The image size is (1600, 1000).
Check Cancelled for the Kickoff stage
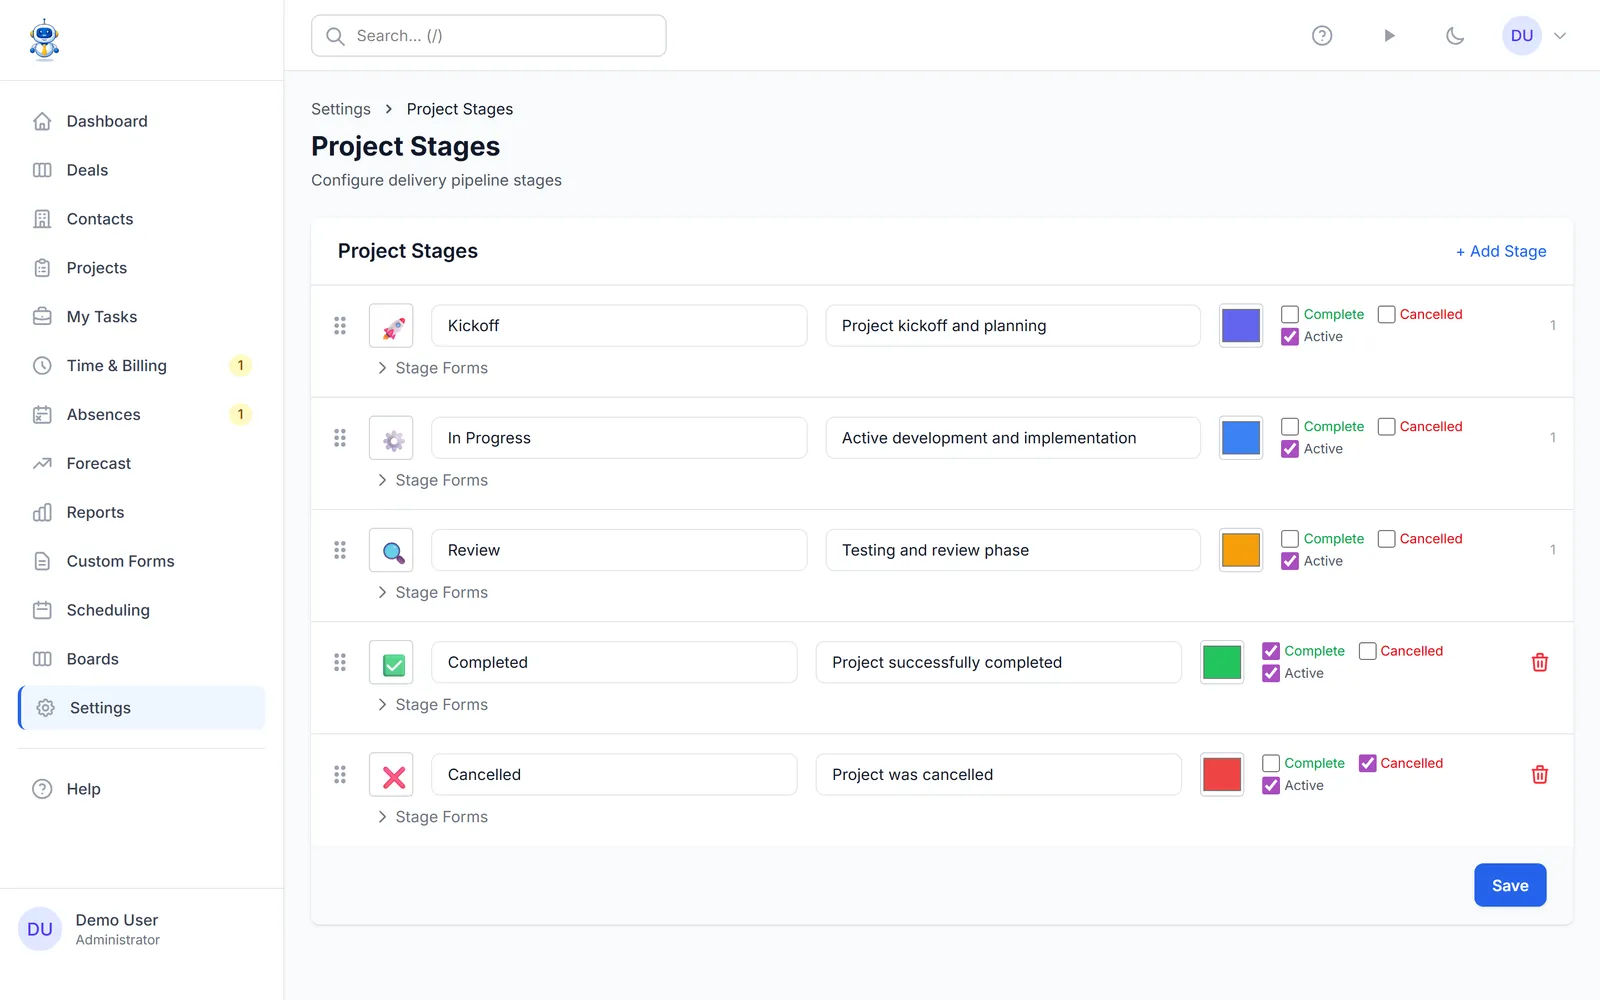1386,314
